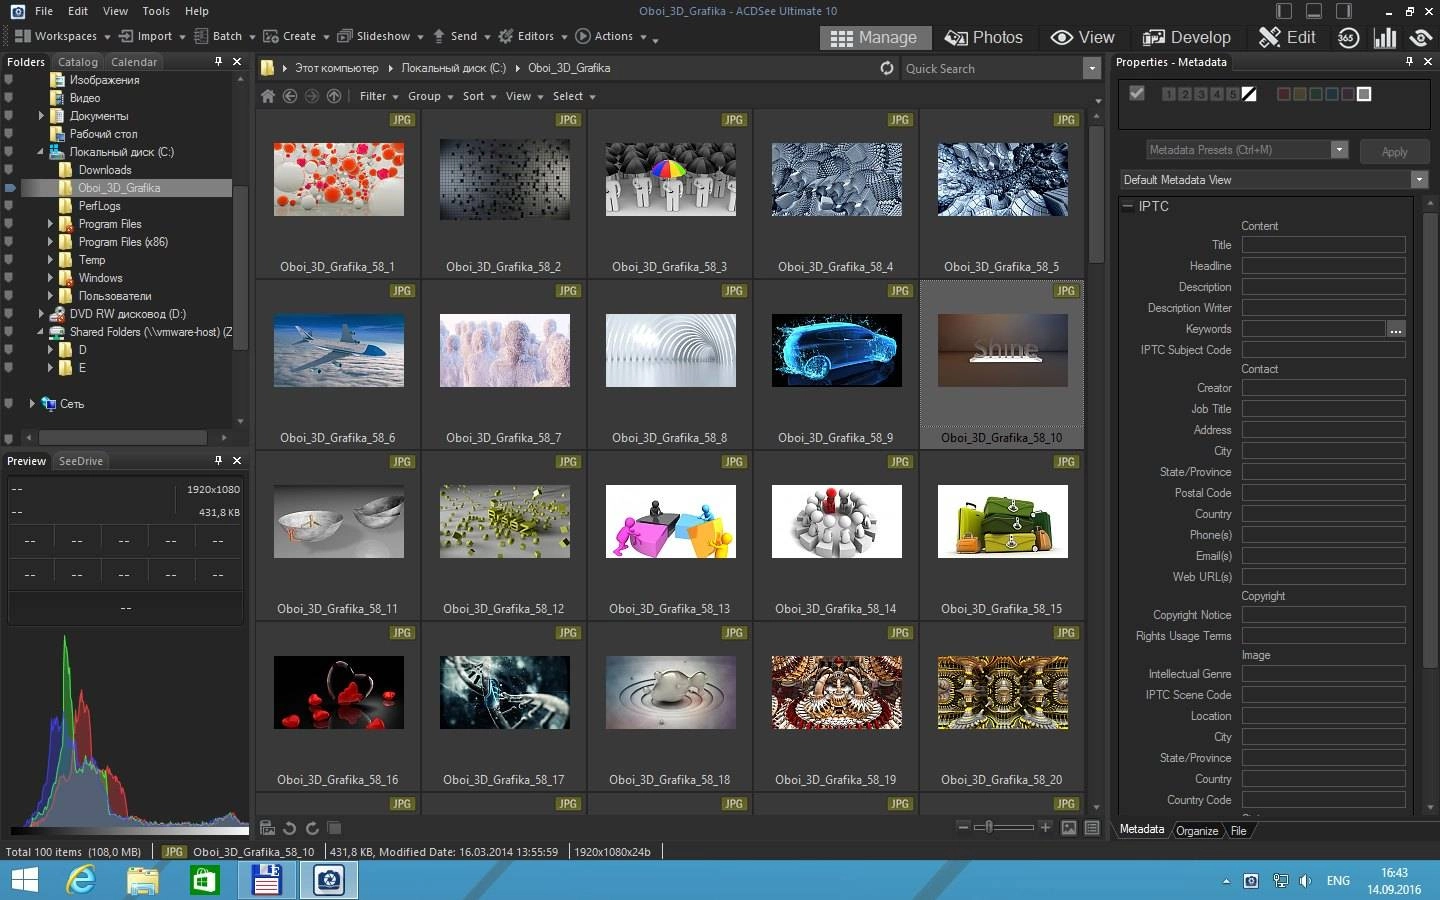Toggle left pane layout icon in title bar
Viewport: 1440px width, 900px height.
1284,11
